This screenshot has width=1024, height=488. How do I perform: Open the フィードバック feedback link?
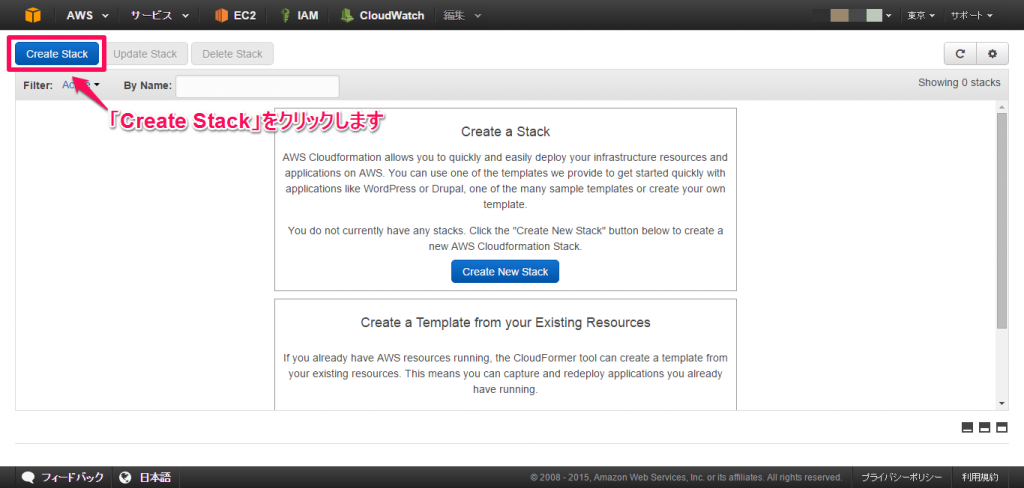pyautogui.click(x=63, y=477)
